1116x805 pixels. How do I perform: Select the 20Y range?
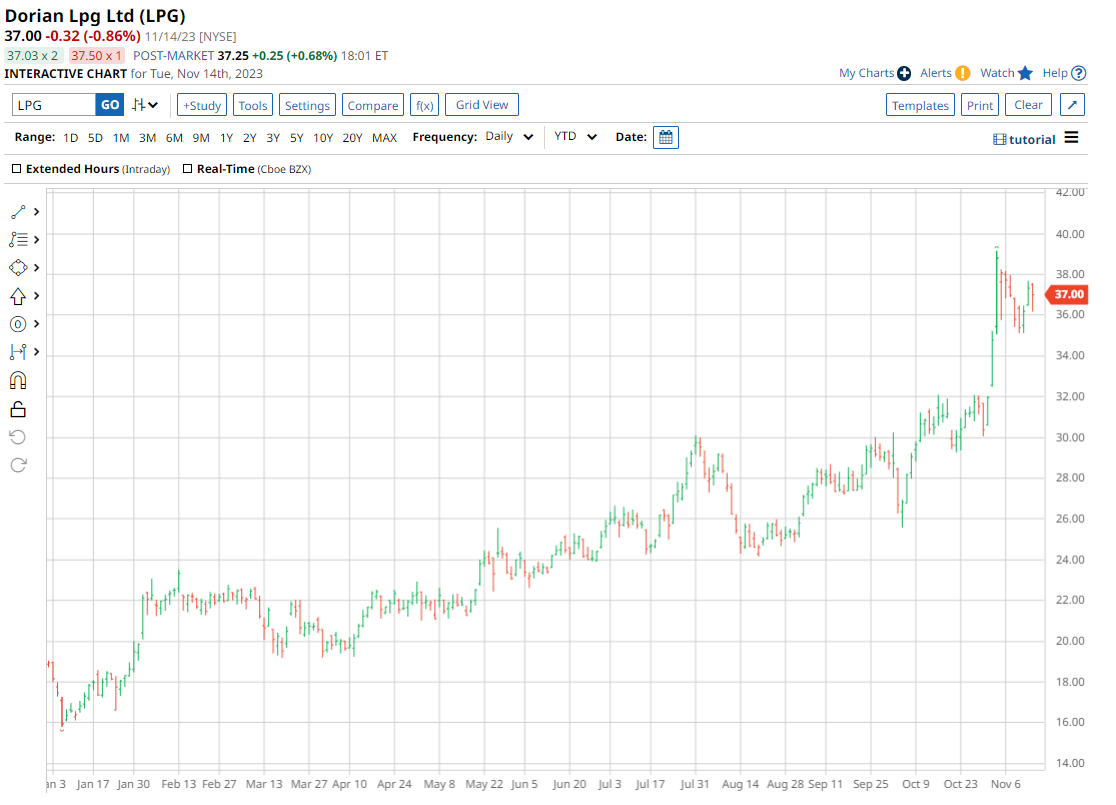pyautogui.click(x=352, y=138)
